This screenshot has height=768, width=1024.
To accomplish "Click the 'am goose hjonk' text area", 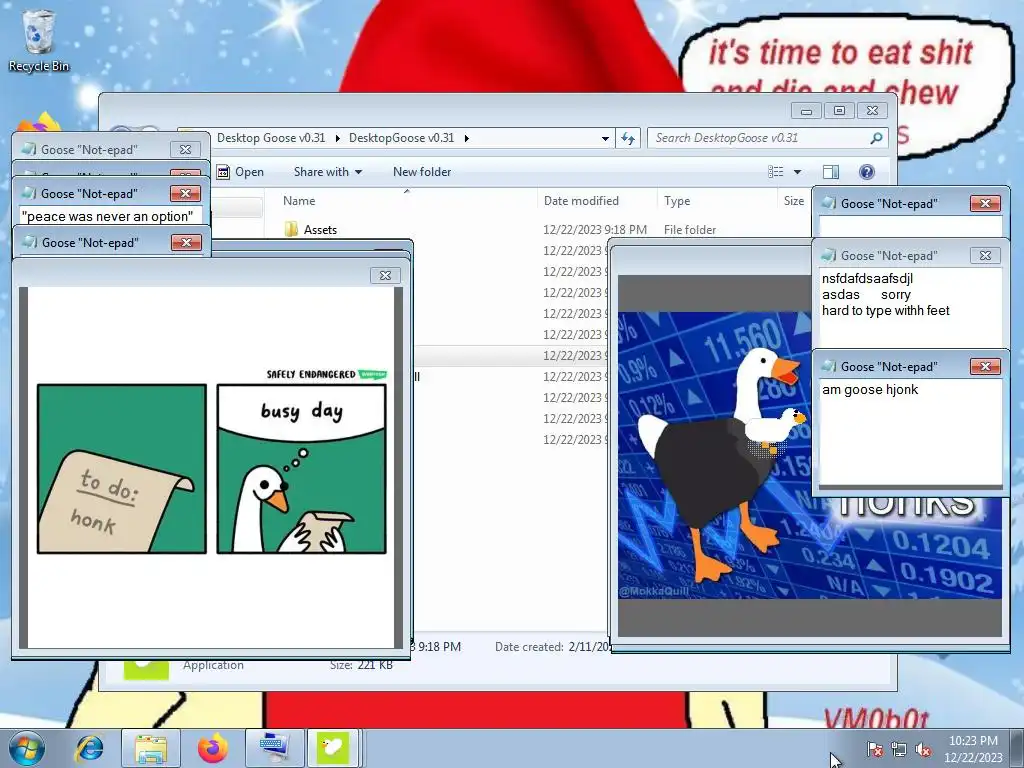I will pyautogui.click(x=910, y=431).
